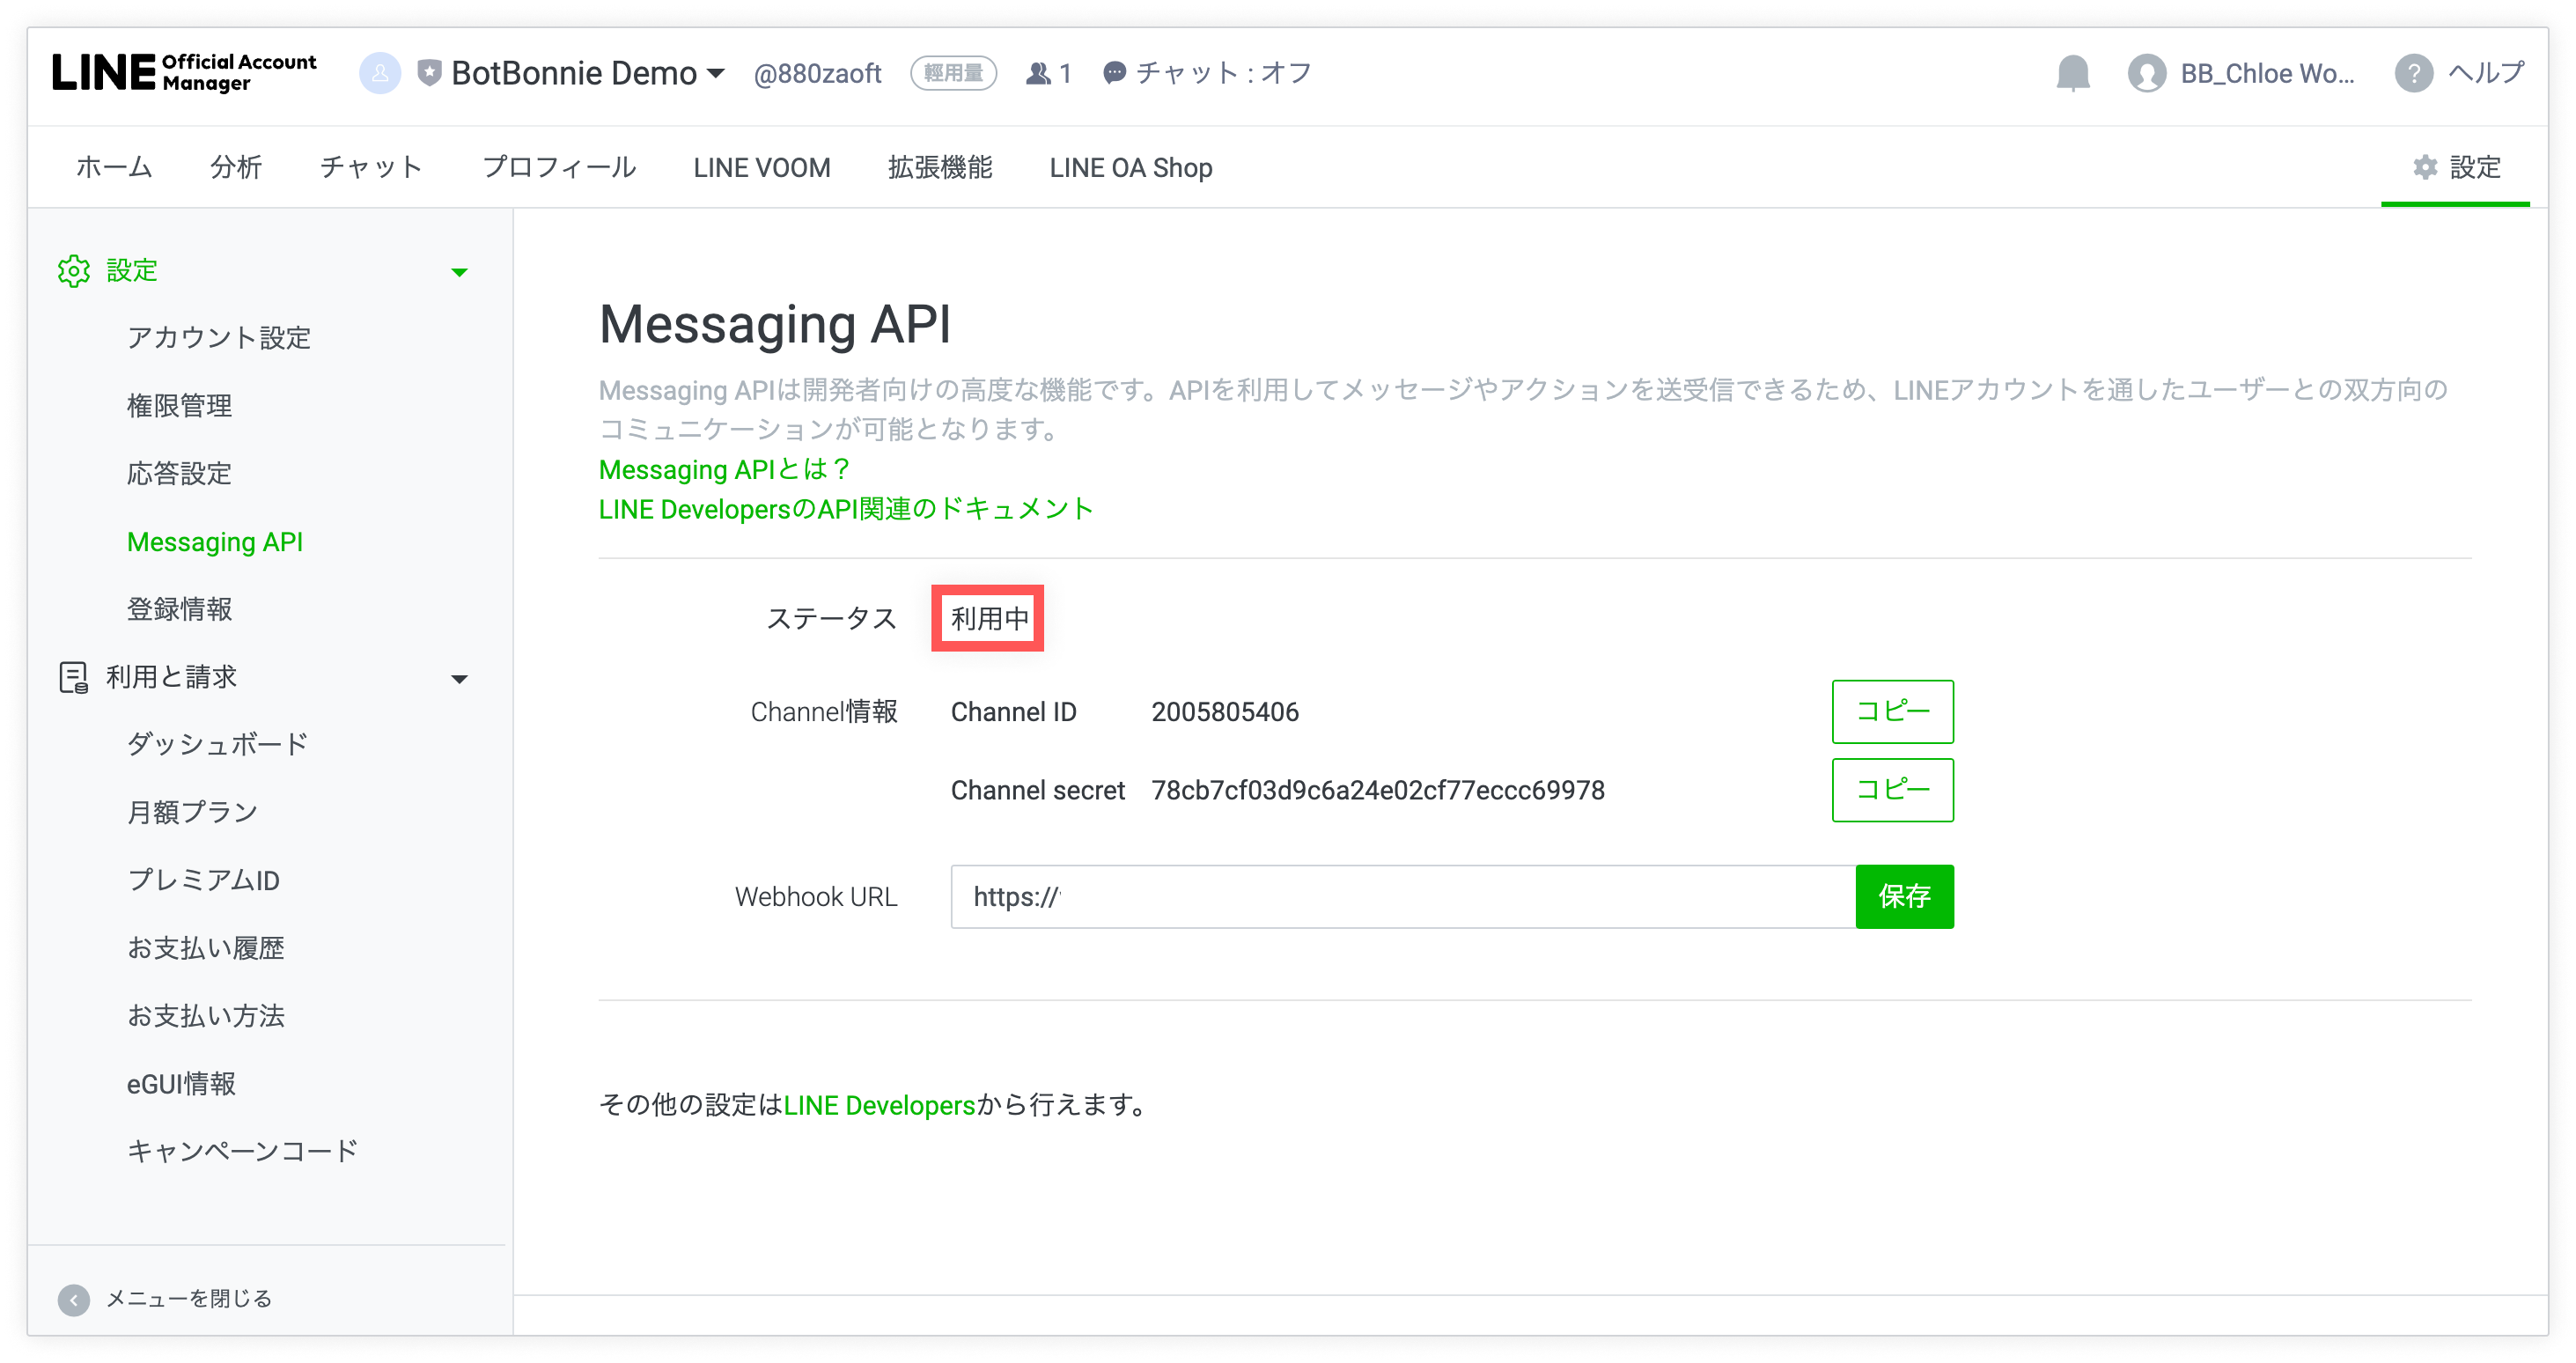The height and width of the screenshot is (1363, 2576).
Task: Open notifications bell
Action: click(x=2072, y=73)
